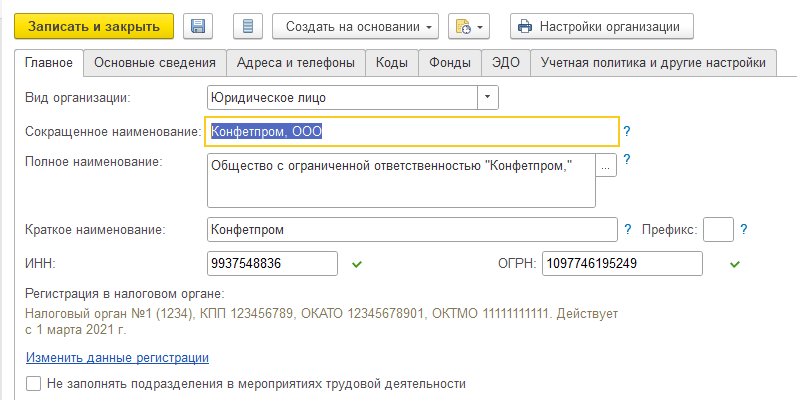Click the question mark beside Префикс
Screen dimensions: 797x400
[x=744, y=230]
